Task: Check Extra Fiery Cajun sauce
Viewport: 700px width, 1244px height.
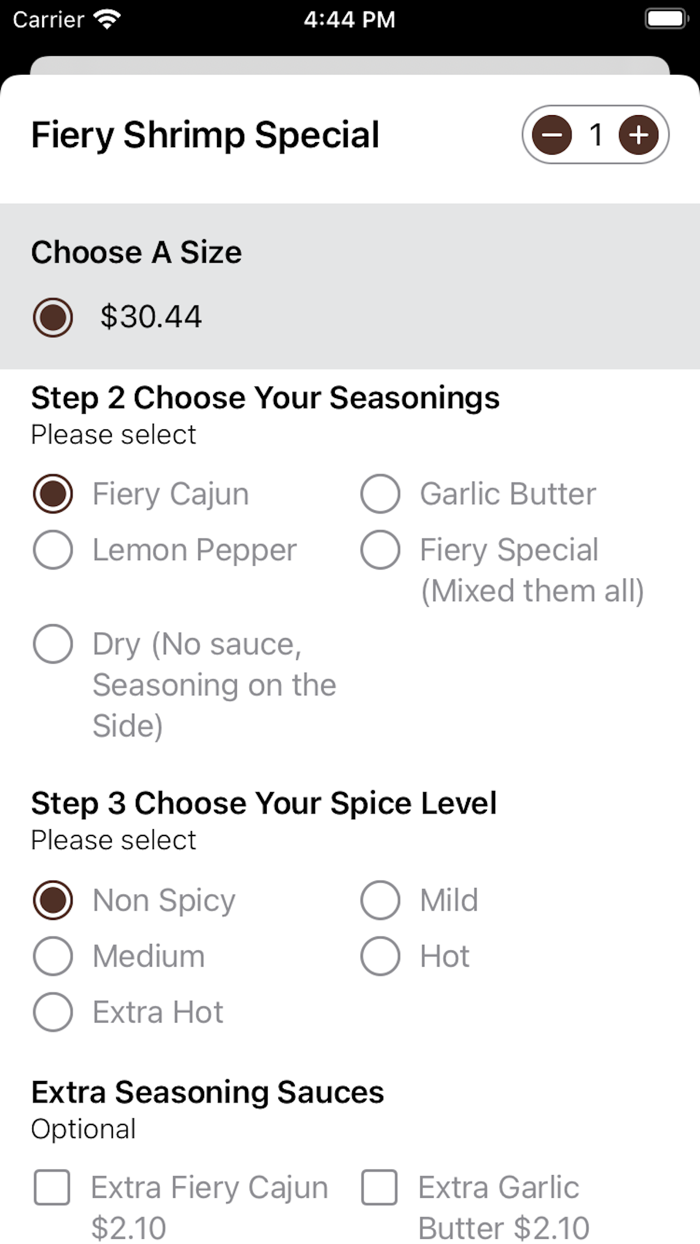Action: point(53,1188)
